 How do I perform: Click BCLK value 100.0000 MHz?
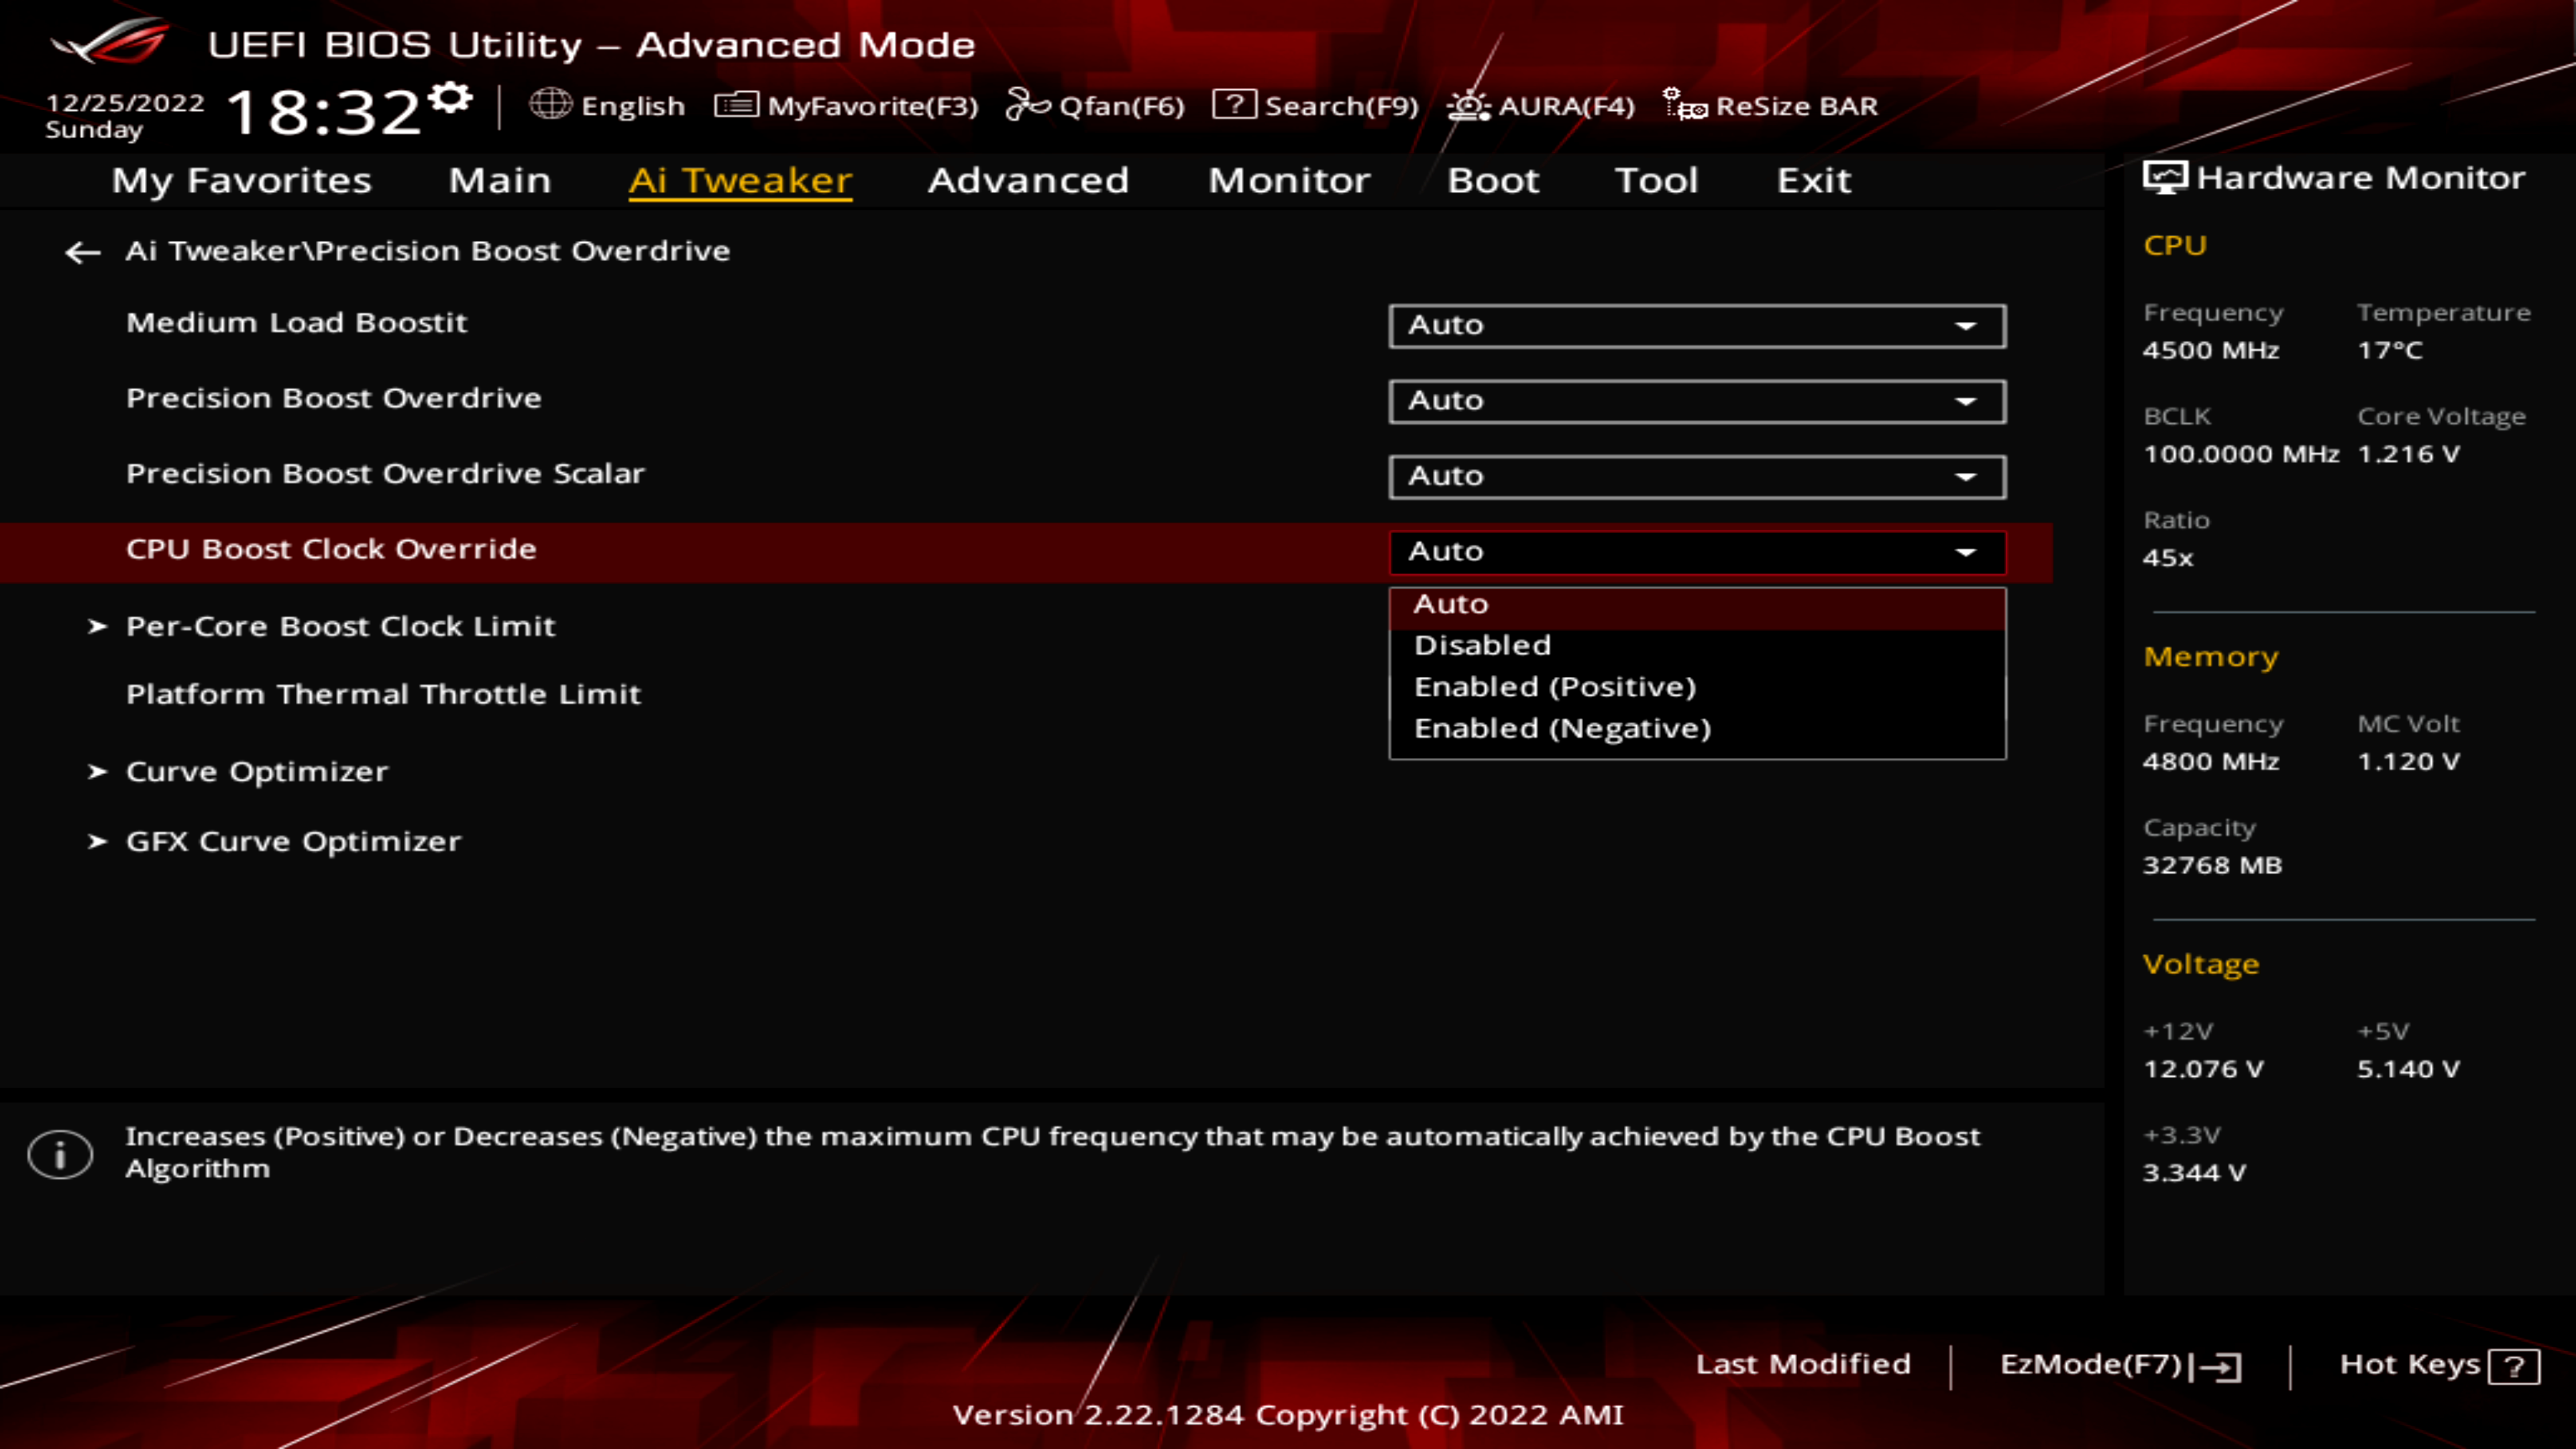coord(2241,455)
